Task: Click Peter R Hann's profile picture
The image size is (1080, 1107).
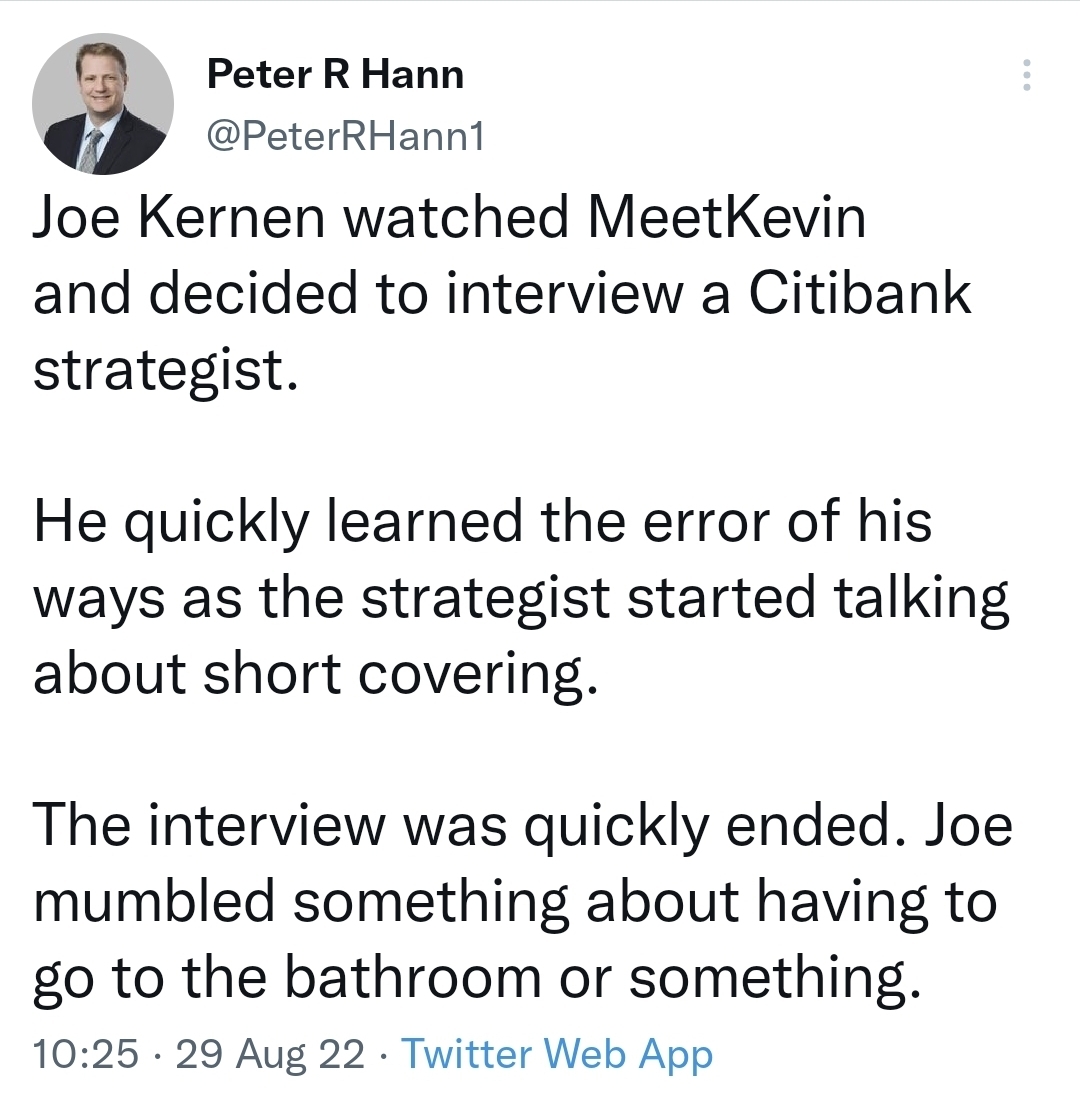Action: tap(103, 104)
